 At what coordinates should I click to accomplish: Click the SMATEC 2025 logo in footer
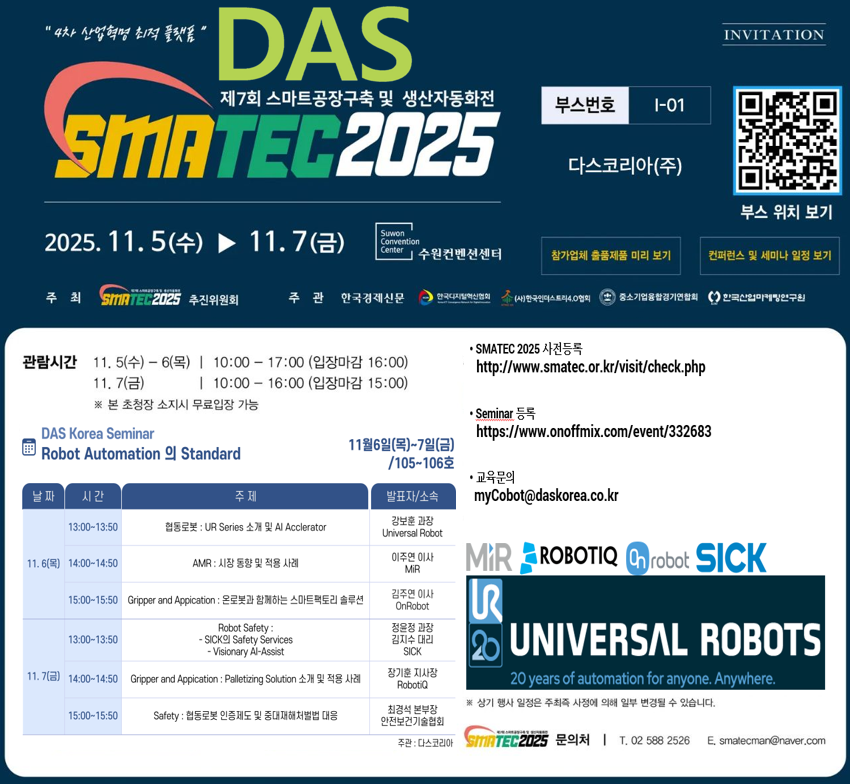[508, 740]
